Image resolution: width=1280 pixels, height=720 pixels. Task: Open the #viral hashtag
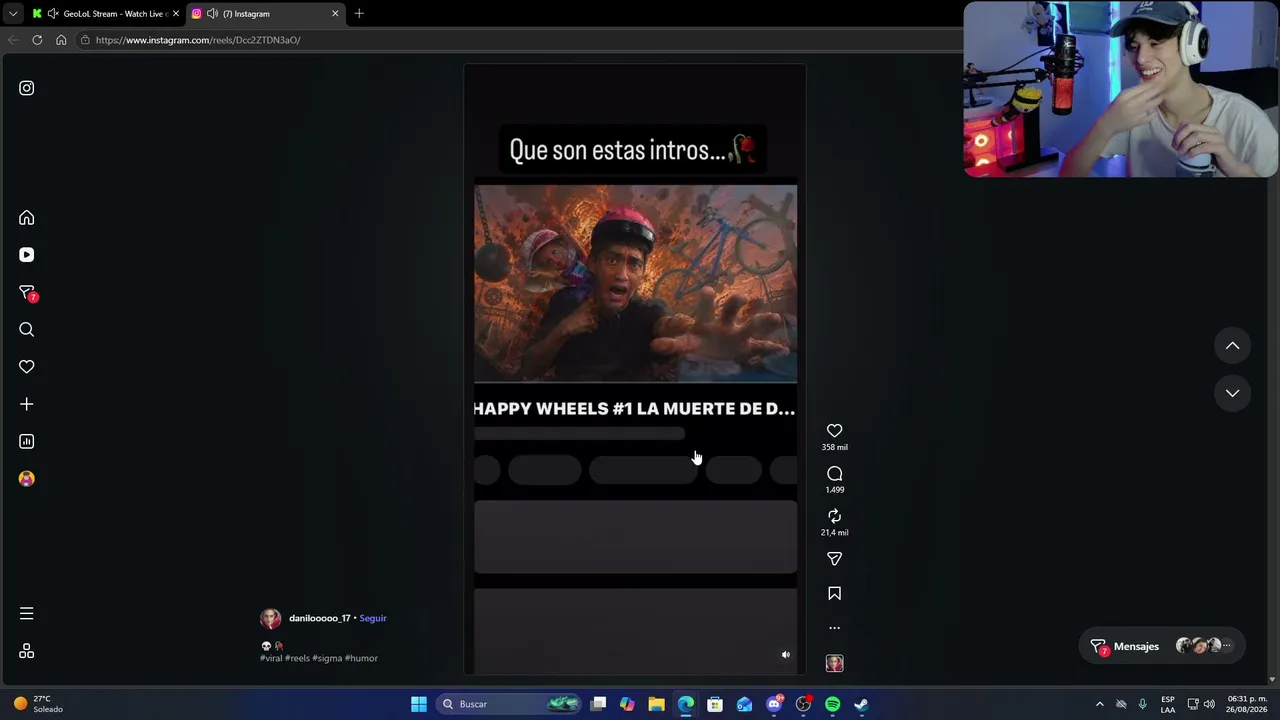tap(271, 658)
